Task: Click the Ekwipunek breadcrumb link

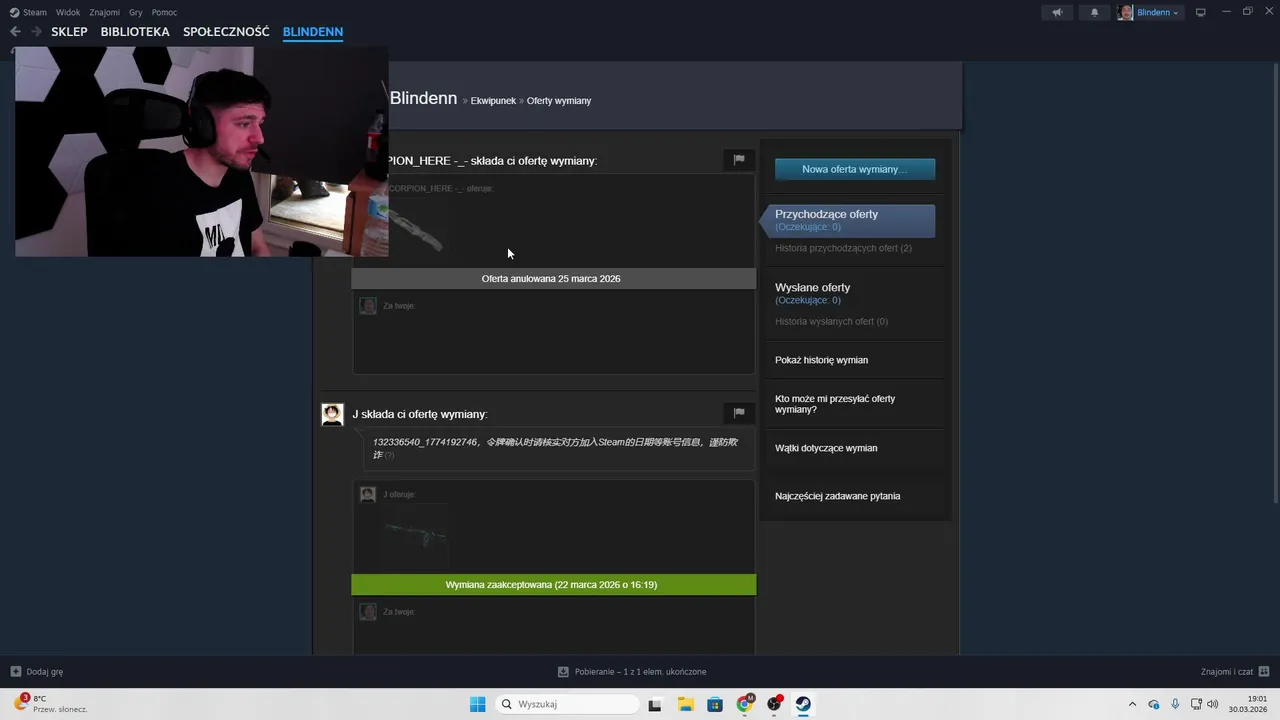Action: 493,100
